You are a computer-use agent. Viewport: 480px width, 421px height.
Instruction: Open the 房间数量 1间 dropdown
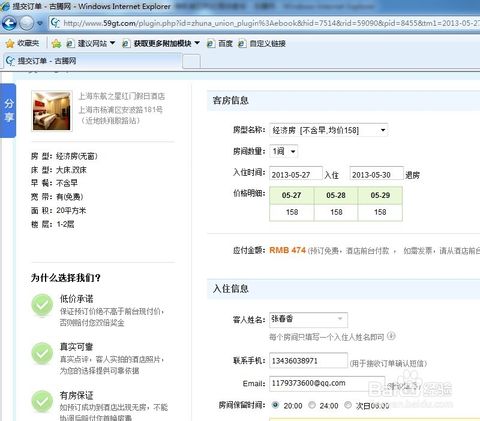[284, 151]
